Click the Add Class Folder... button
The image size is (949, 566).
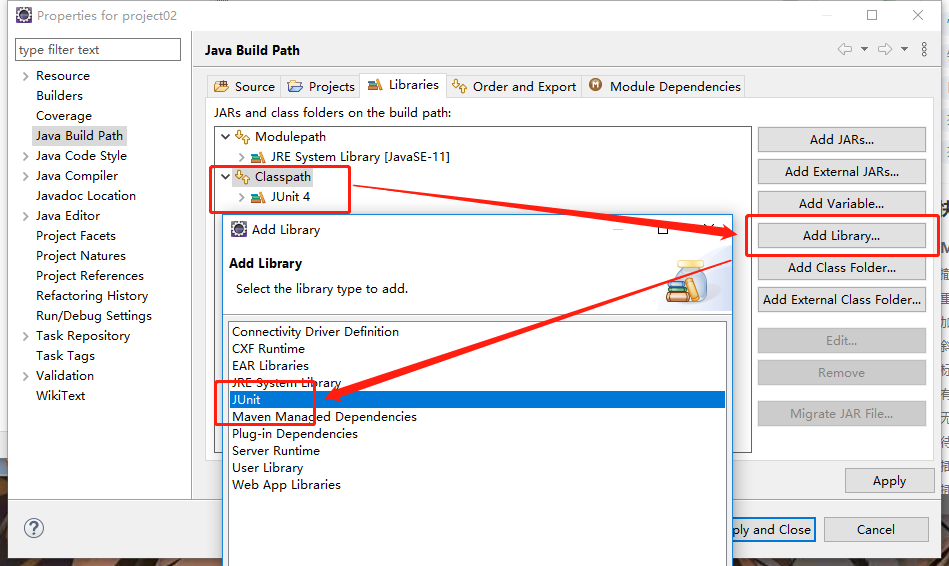click(842, 268)
